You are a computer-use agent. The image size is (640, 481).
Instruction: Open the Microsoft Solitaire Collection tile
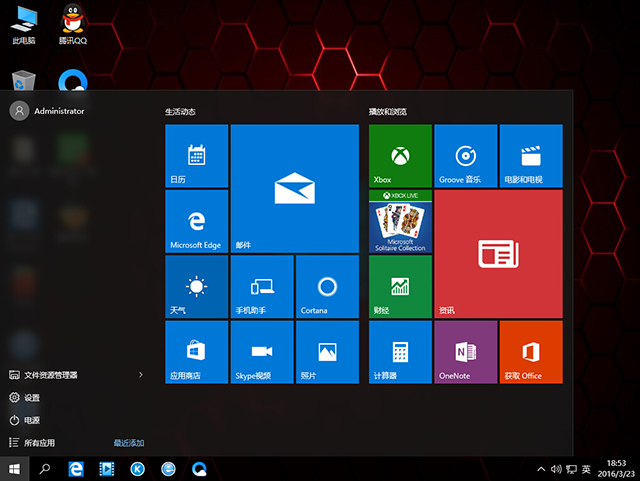(x=400, y=221)
